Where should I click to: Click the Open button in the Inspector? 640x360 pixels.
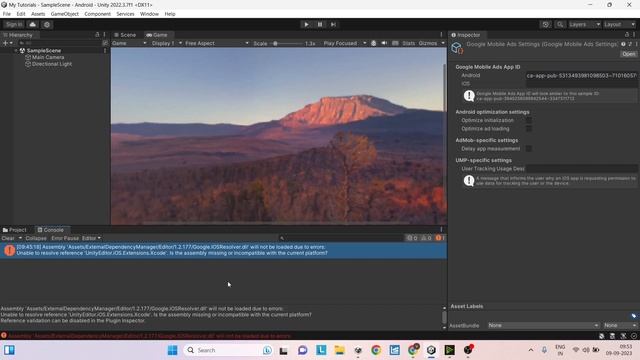point(629,54)
